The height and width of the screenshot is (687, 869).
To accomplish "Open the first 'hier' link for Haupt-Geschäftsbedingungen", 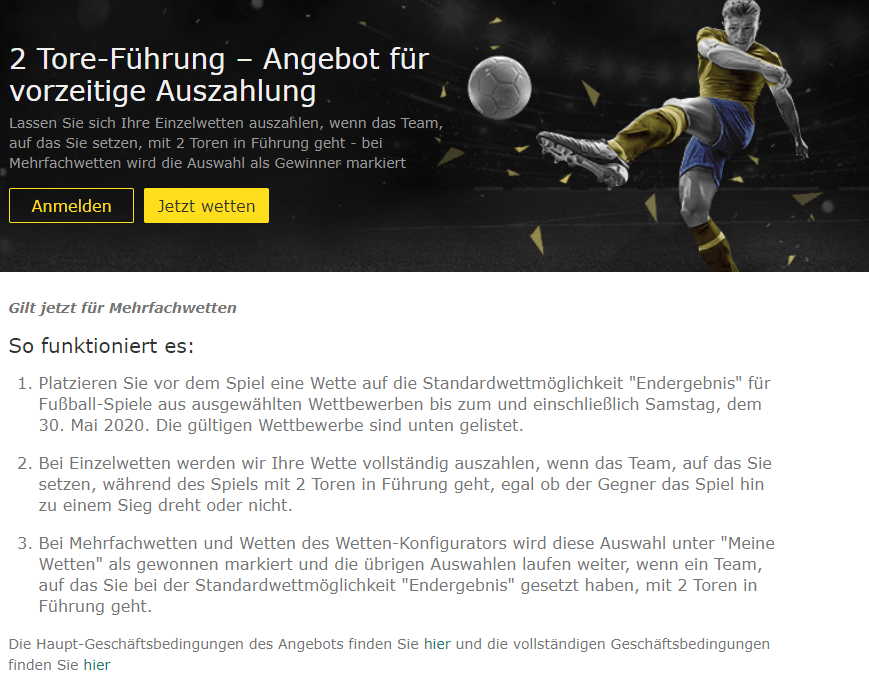I will pyautogui.click(x=437, y=644).
